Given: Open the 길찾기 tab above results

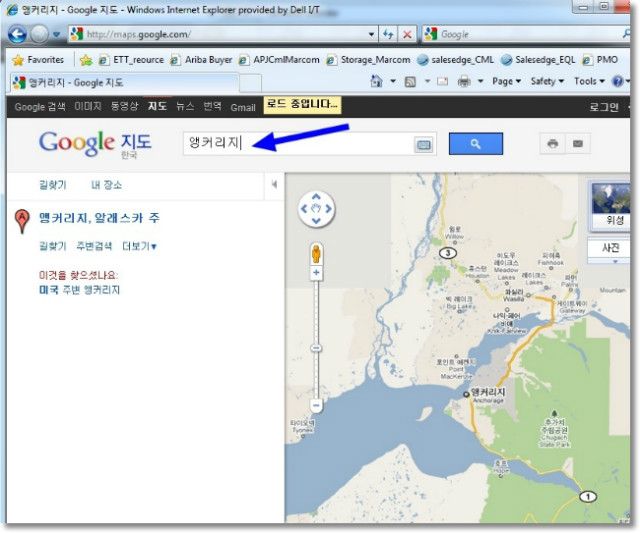Looking at the screenshot, I should point(53,185).
